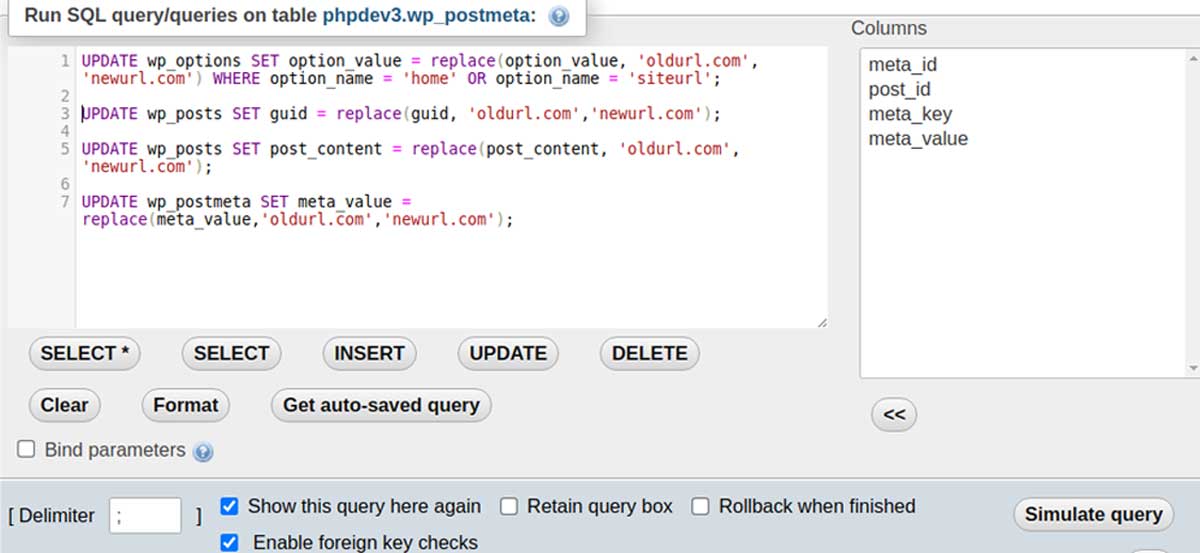Get the auto-saved query
Screen dimensions: 1200x553
(x=381, y=405)
